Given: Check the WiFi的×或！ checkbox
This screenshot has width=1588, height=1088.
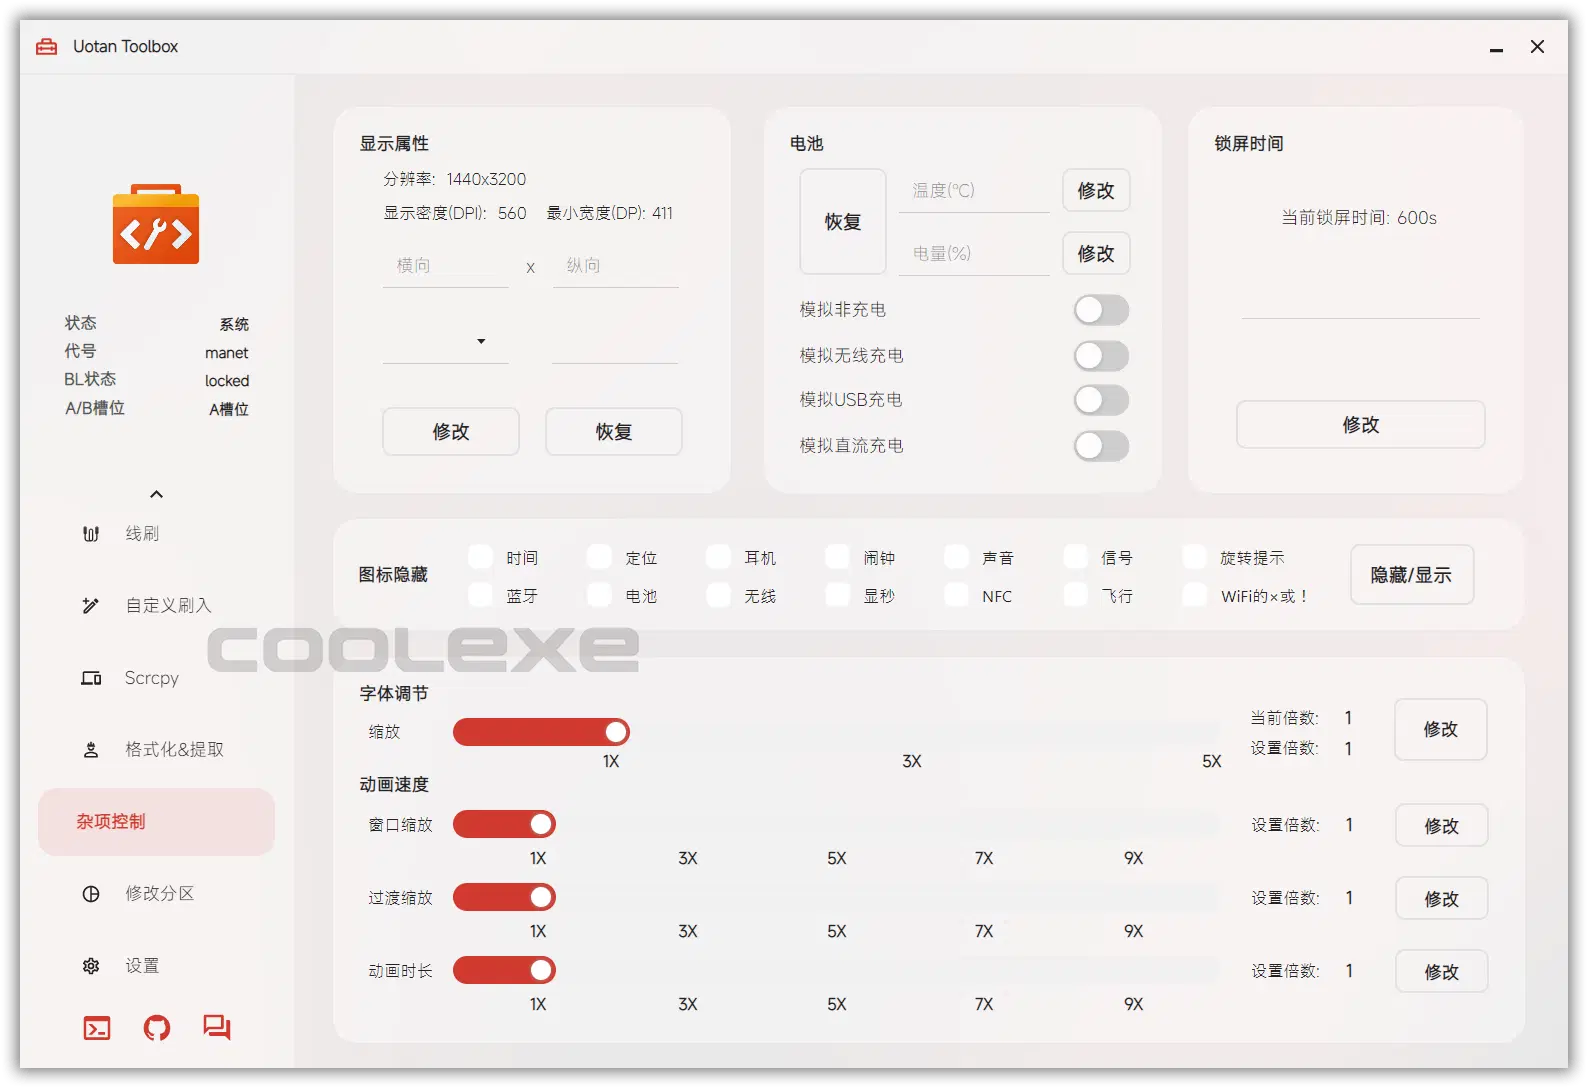Looking at the screenshot, I should 1195,595.
